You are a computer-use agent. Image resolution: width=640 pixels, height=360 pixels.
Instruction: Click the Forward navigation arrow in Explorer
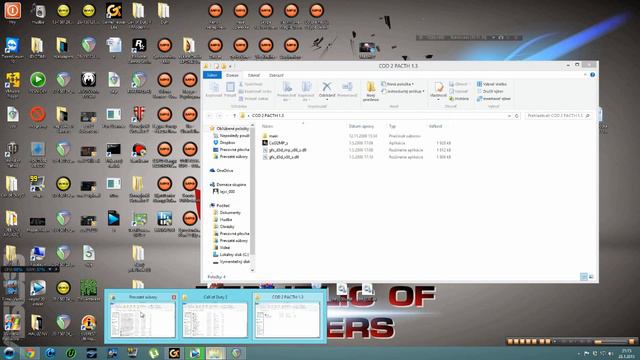(x=219, y=116)
